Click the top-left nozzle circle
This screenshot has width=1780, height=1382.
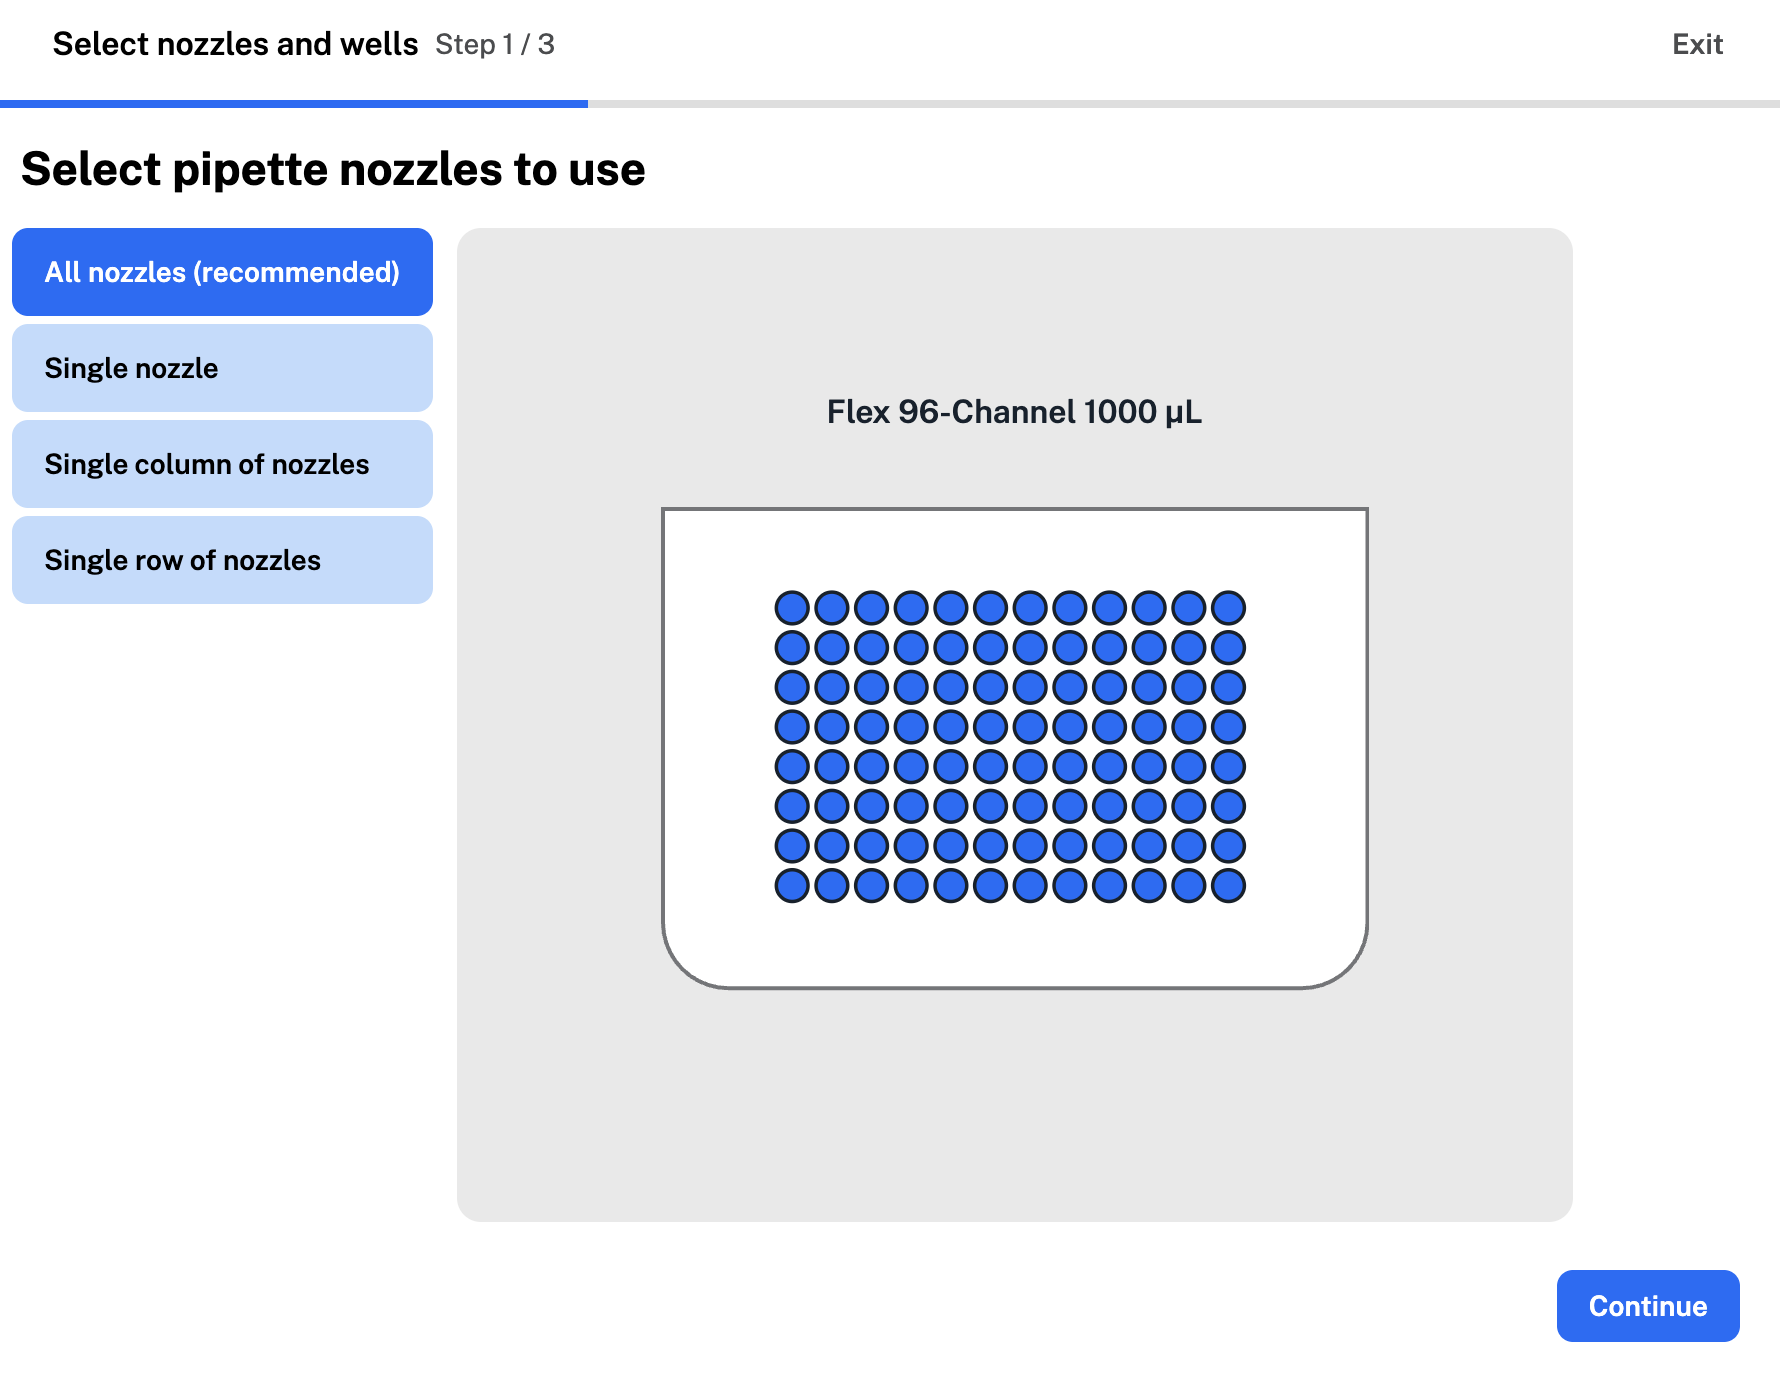click(792, 607)
